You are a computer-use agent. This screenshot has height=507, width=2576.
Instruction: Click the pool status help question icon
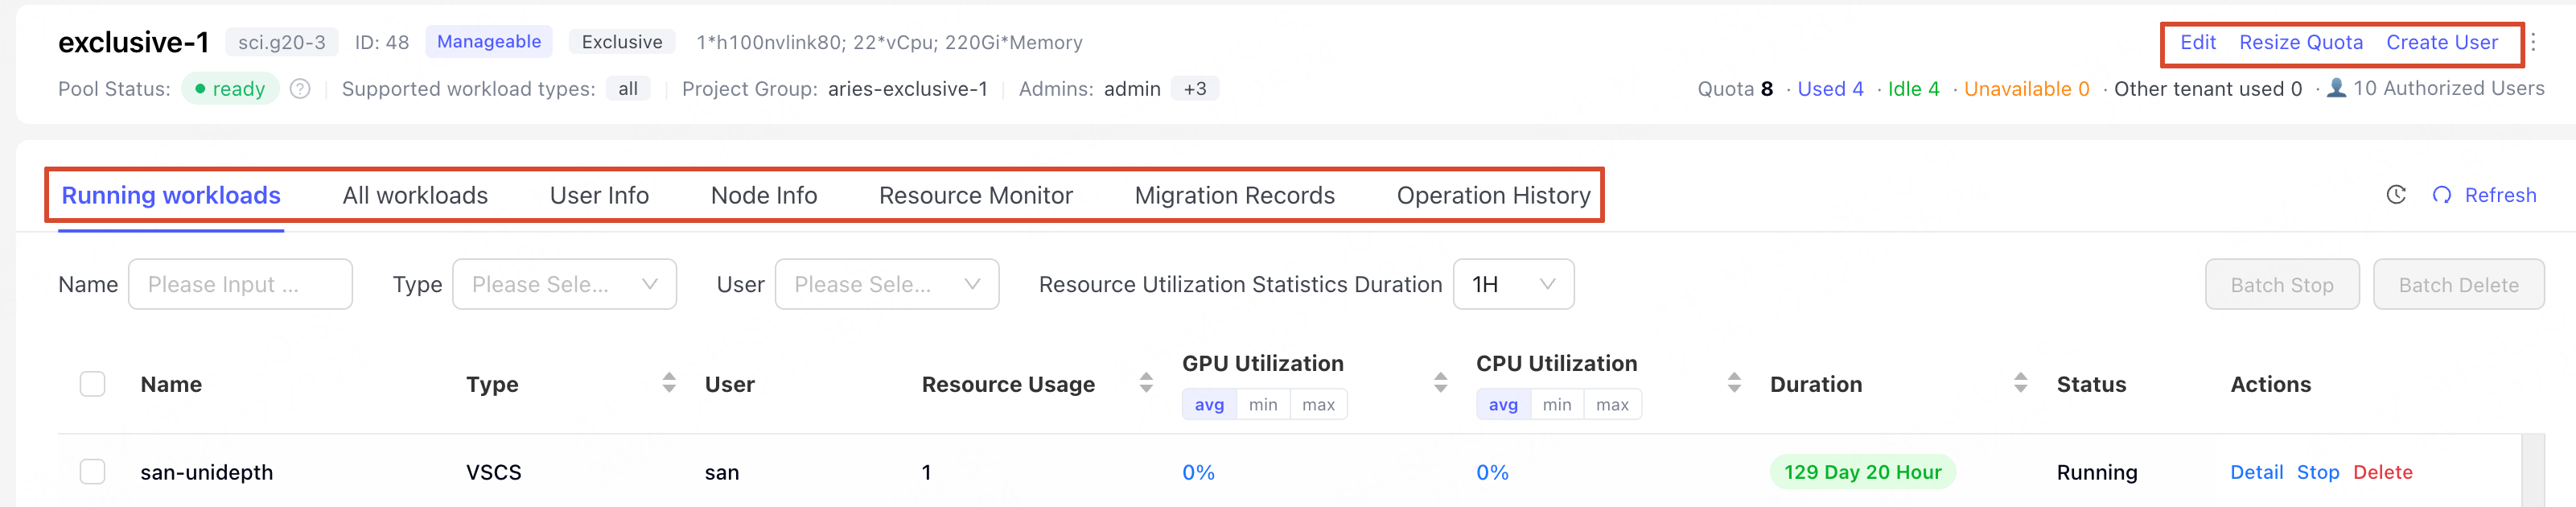pyautogui.click(x=300, y=89)
